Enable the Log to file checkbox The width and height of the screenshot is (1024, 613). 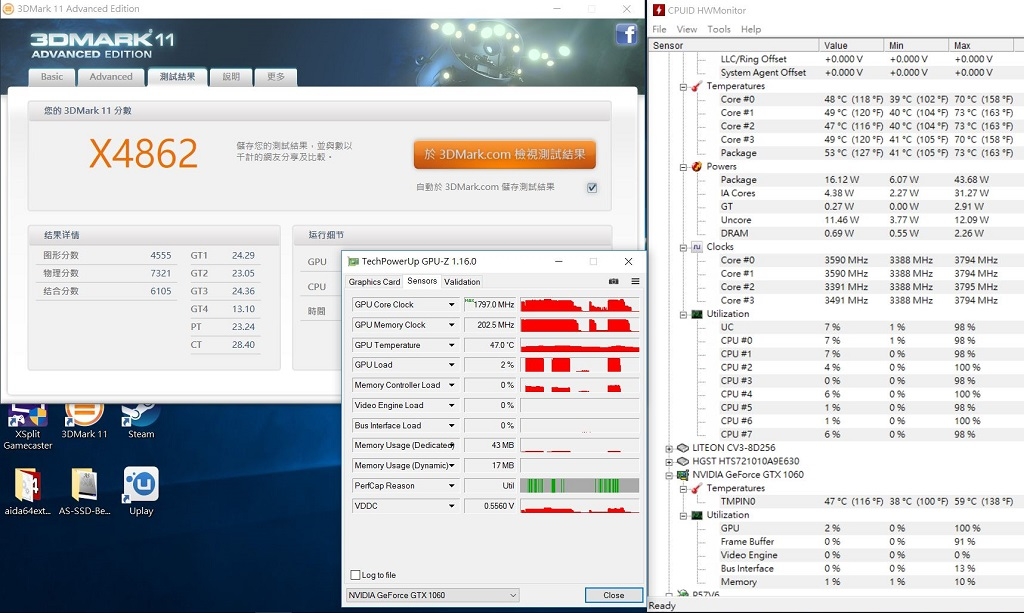355,575
